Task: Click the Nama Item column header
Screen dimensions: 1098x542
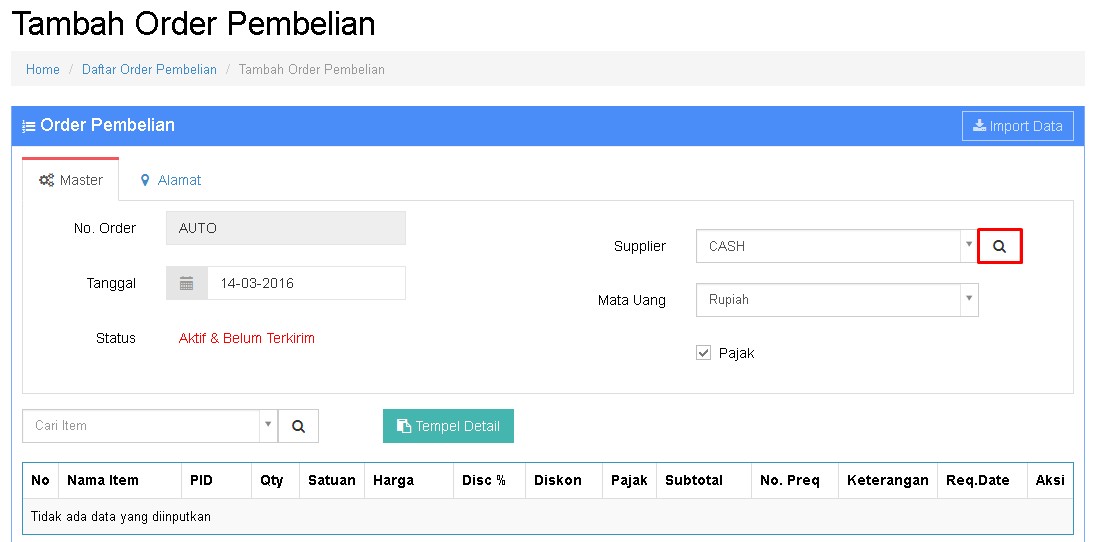Action: pyautogui.click(x=103, y=481)
